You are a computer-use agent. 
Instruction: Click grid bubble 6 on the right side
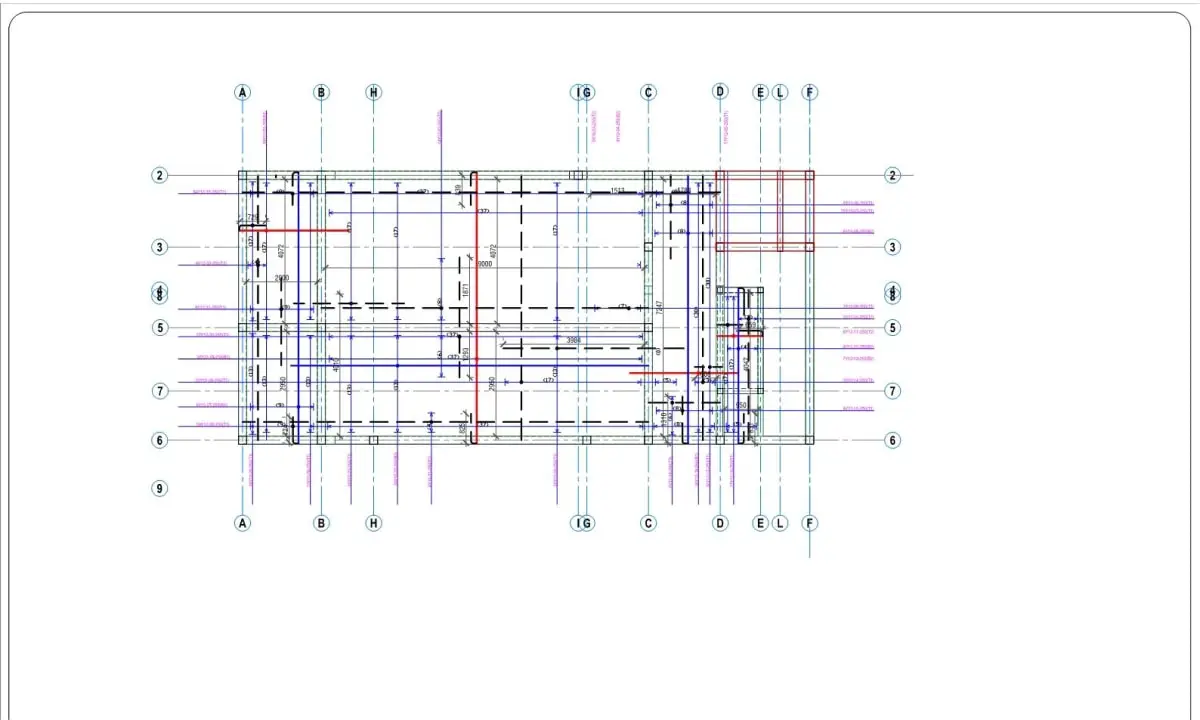pos(893,440)
